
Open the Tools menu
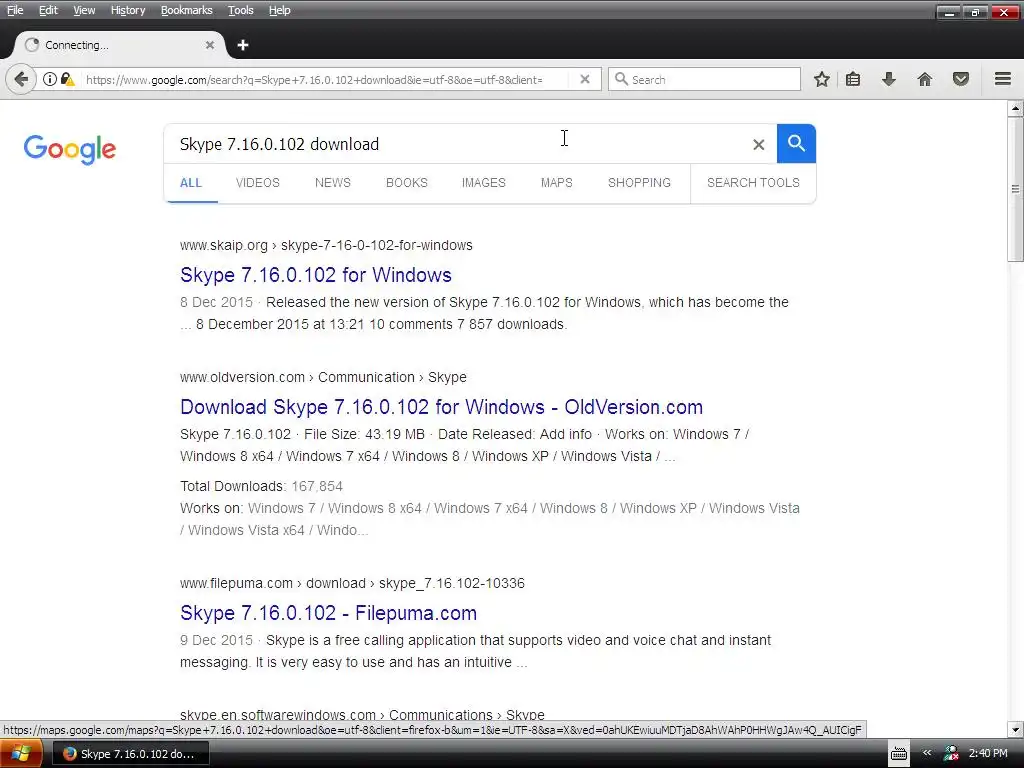tap(240, 10)
